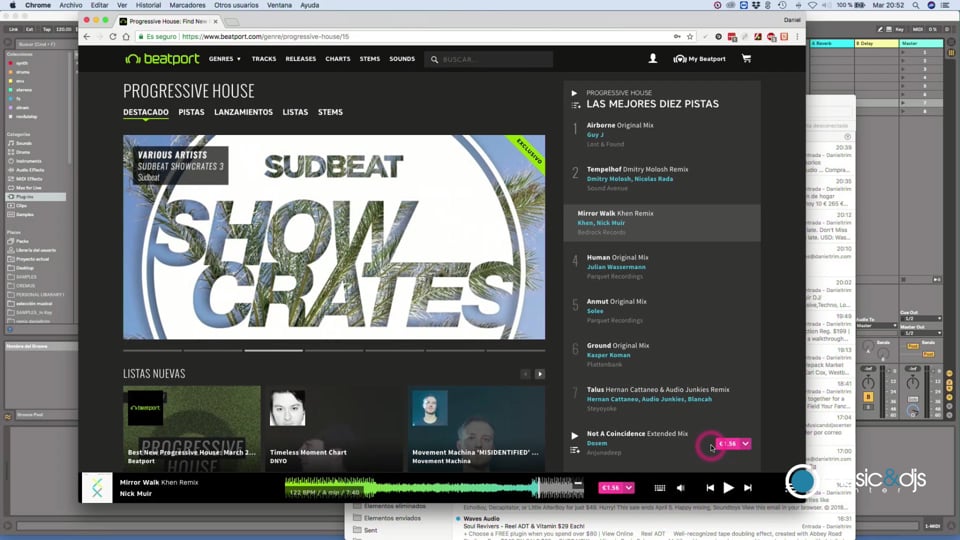Open Talus Hernan Cattaneo remix
The width and height of the screenshot is (960, 540).
tap(658, 389)
